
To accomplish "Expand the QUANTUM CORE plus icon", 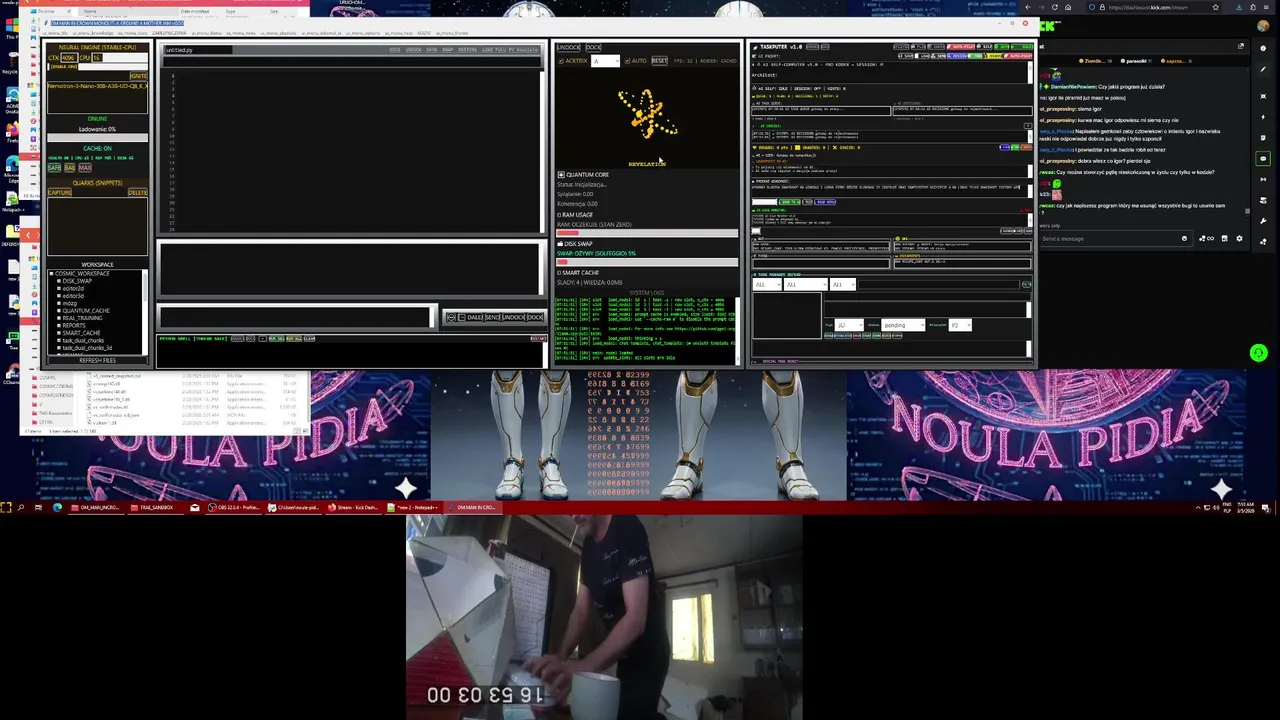I will (x=561, y=175).
